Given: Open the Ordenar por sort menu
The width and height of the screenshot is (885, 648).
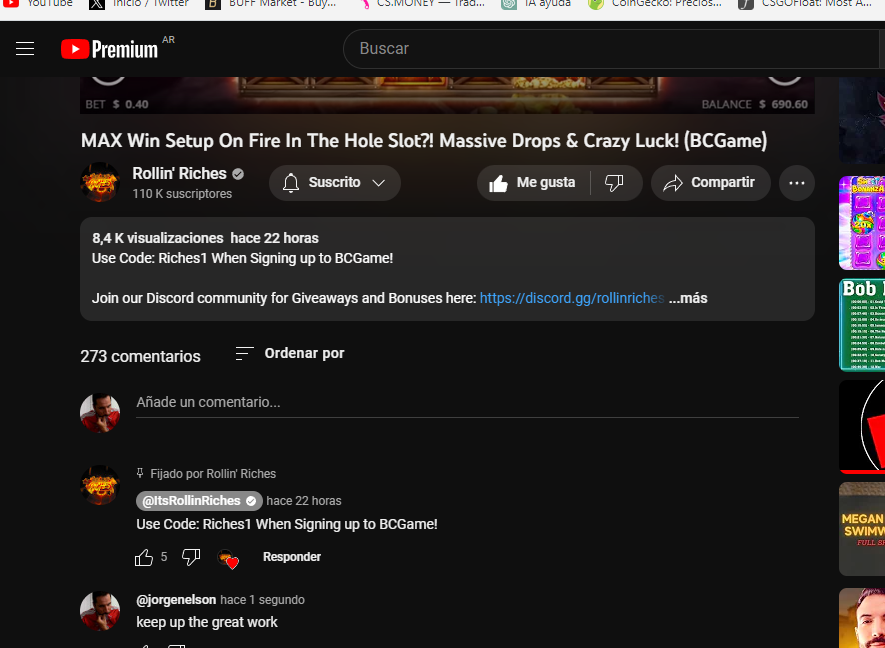Looking at the screenshot, I should click(290, 353).
